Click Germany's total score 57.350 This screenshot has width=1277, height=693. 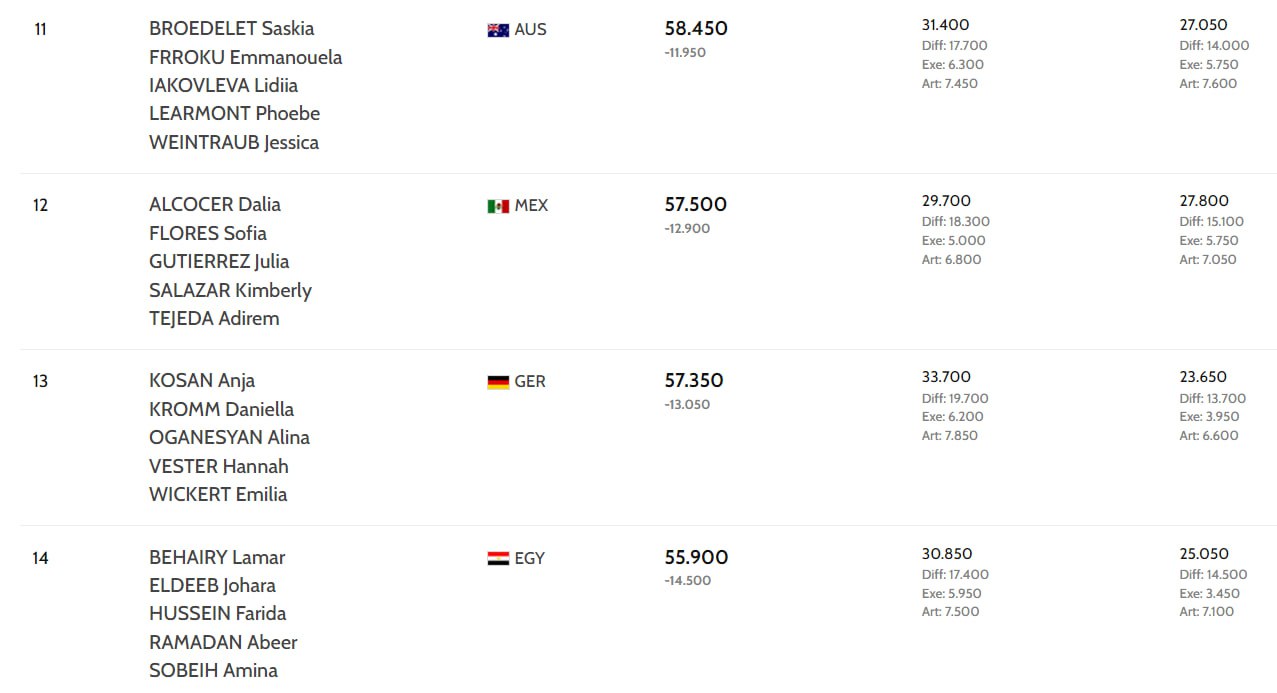pos(694,380)
